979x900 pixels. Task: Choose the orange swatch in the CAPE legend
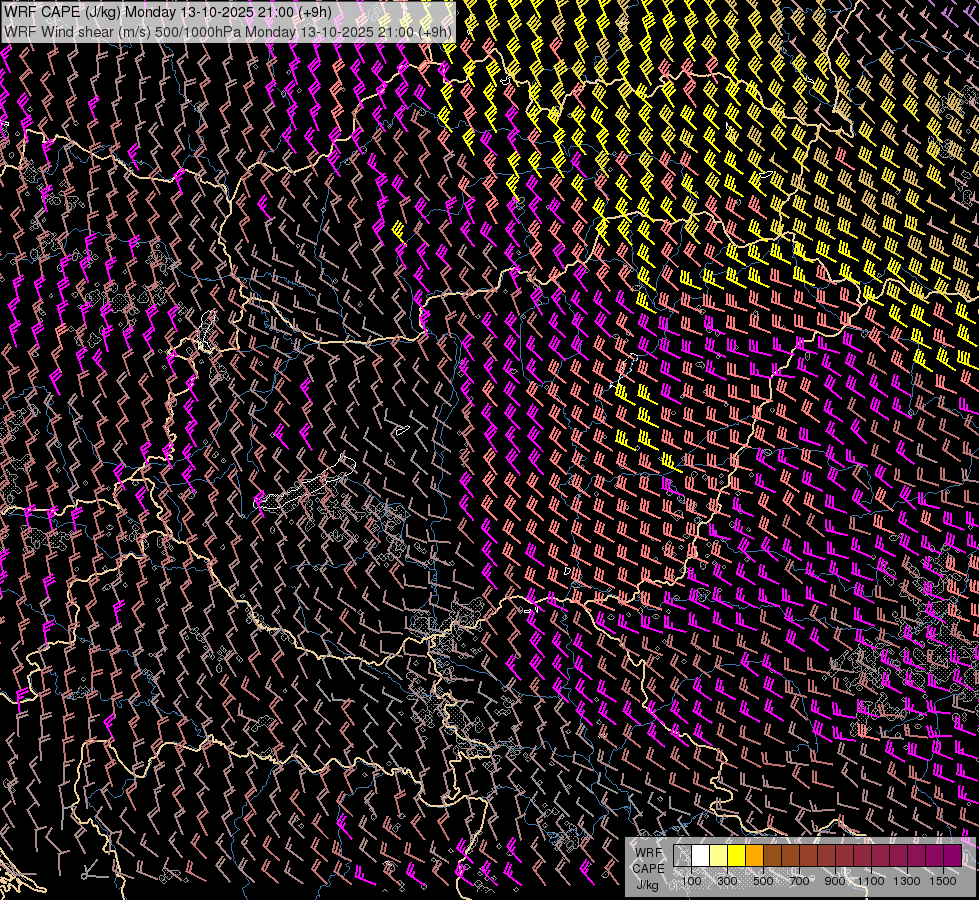coord(754,856)
